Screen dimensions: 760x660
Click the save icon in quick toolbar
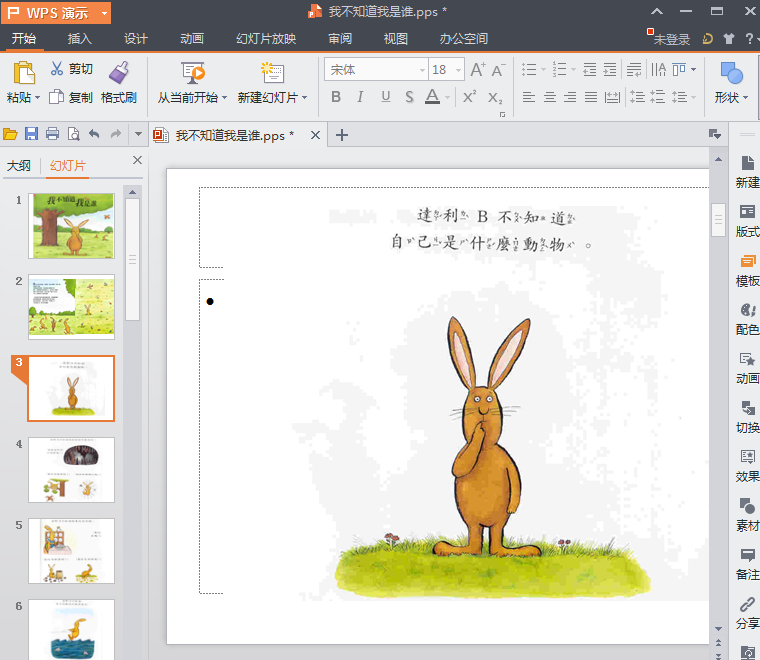pyautogui.click(x=32, y=134)
